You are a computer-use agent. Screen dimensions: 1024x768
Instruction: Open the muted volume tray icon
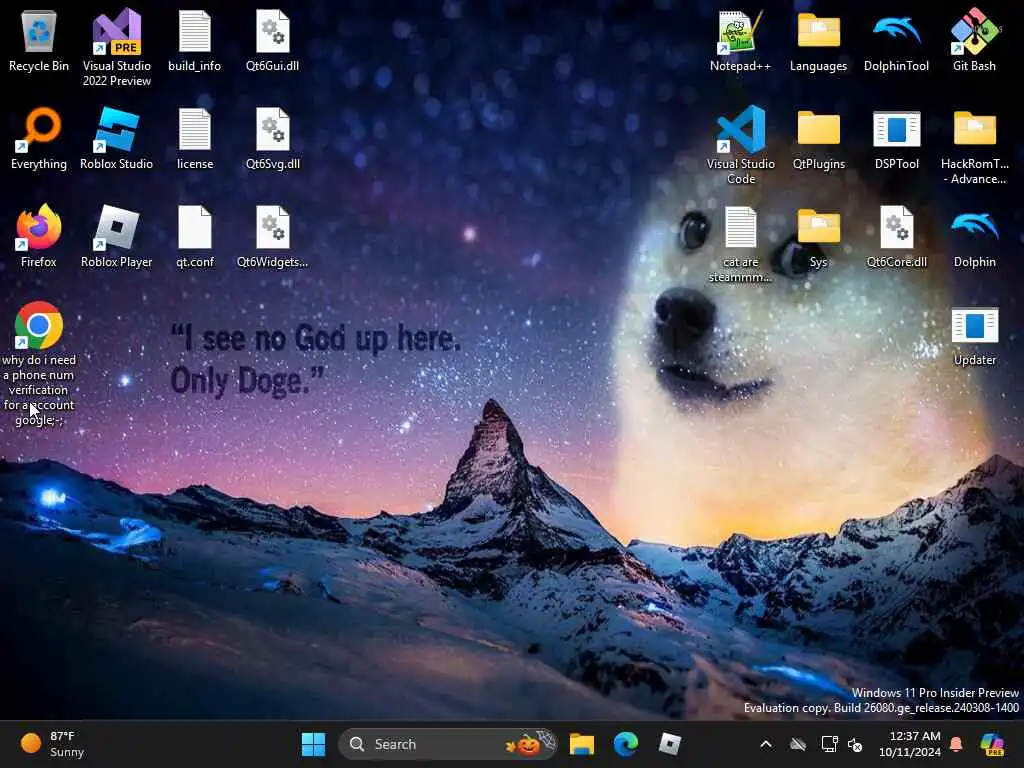pos(855,744)
